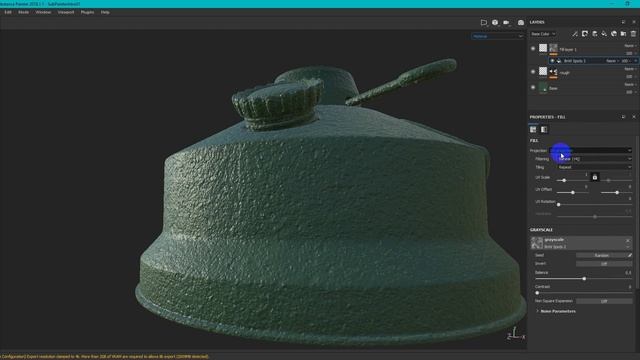Image resolution: width=640 pixels, height=360 pixels.
Task: Remove the BnW Spots 1 effect with its X
Action: click(x=636, y=61)
